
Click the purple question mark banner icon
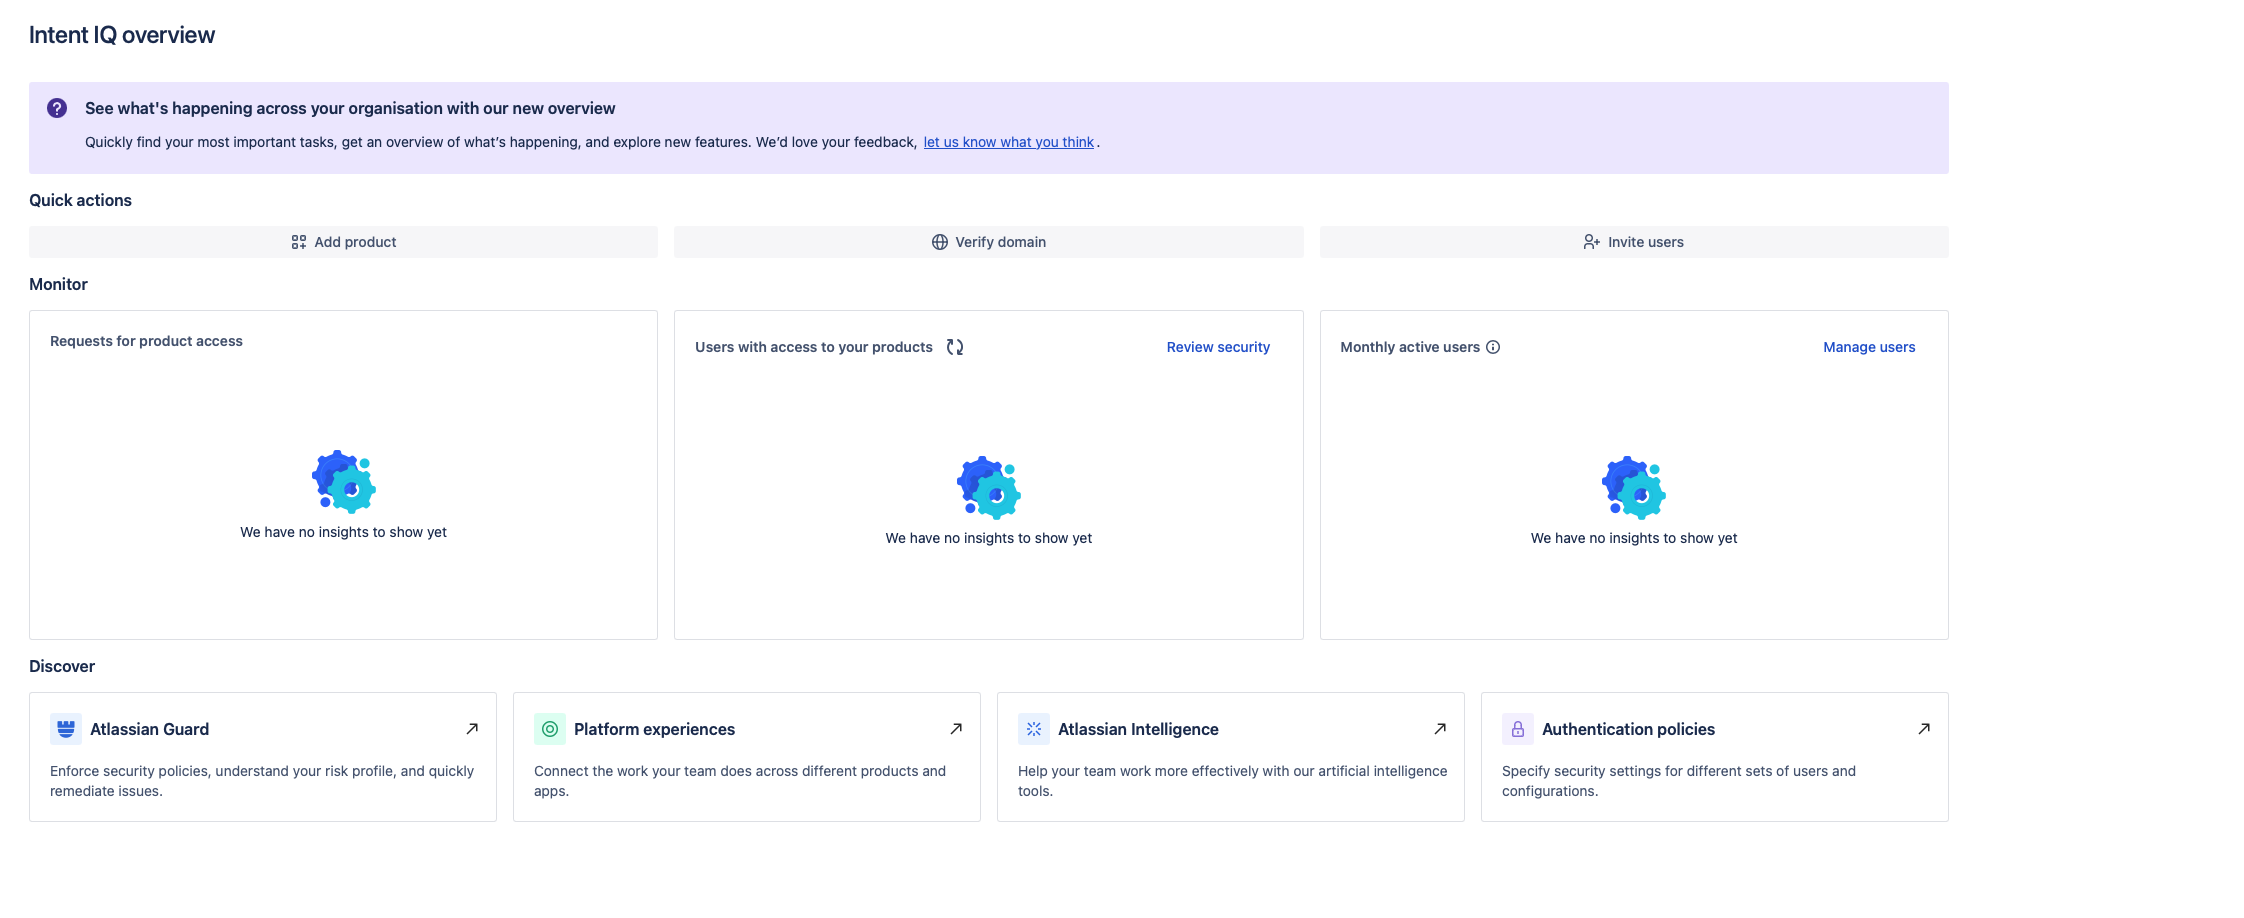pyautogui.click(x=57, y=108)
